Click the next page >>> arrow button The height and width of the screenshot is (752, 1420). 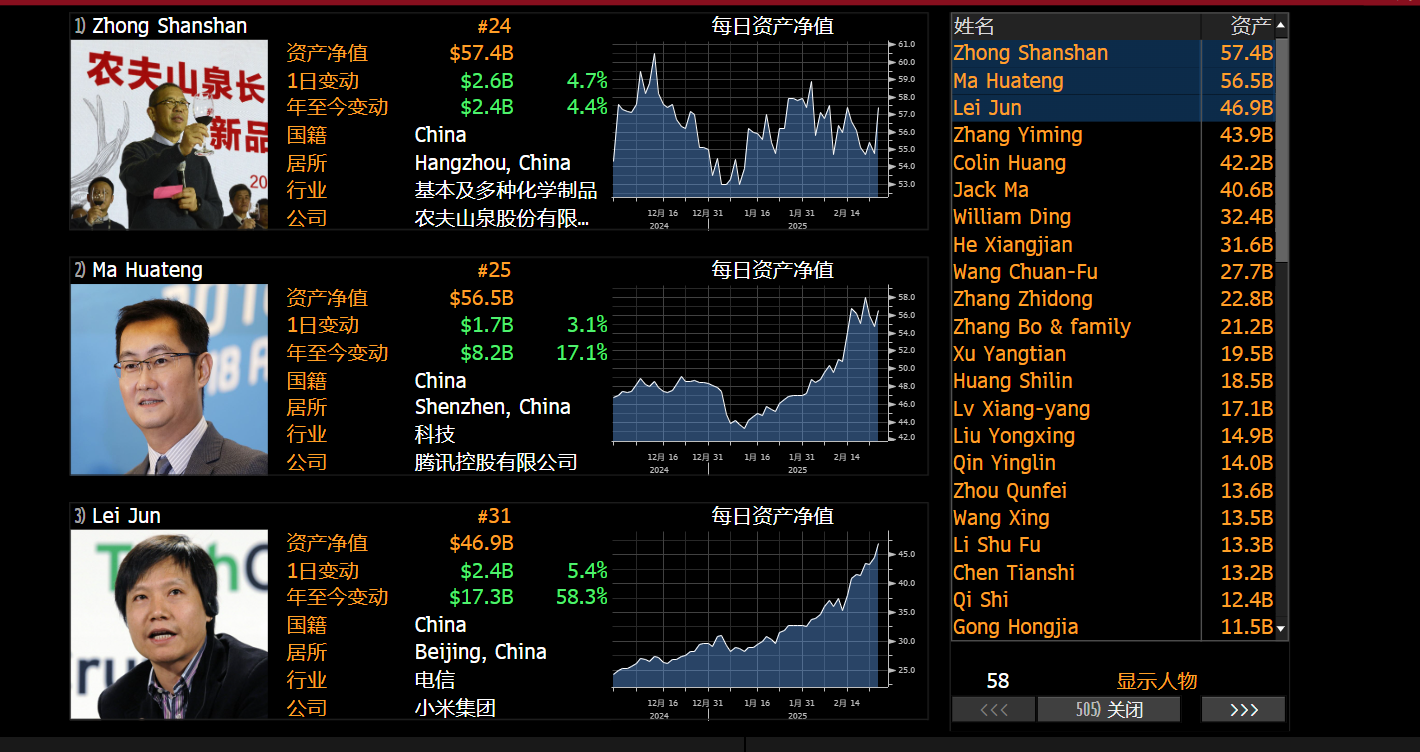pyautogui.click(x=1243, y=710)
